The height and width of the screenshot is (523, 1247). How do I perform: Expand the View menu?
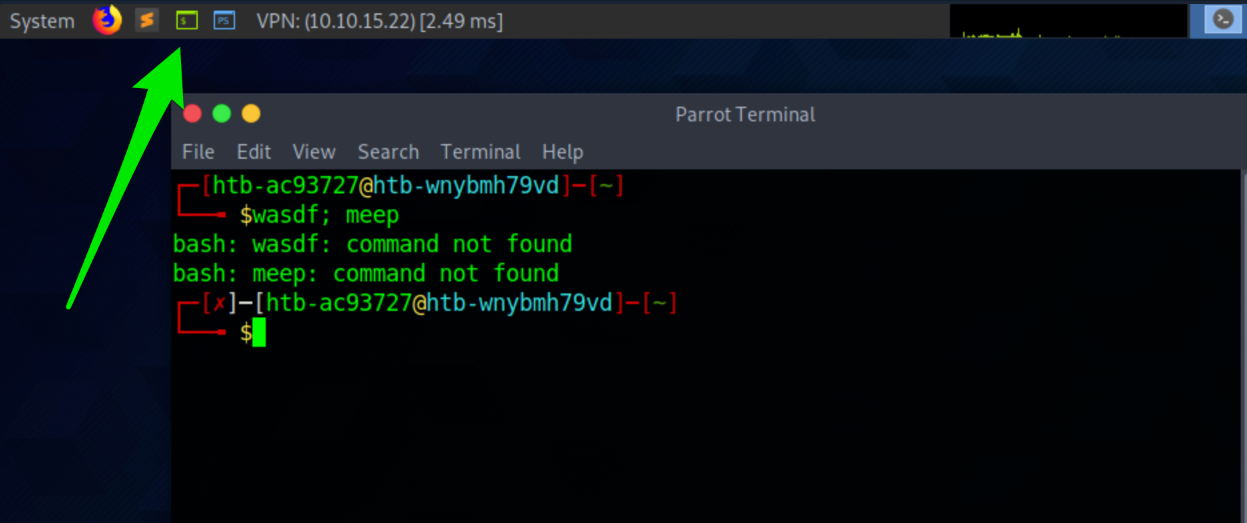tap(314, 152)
